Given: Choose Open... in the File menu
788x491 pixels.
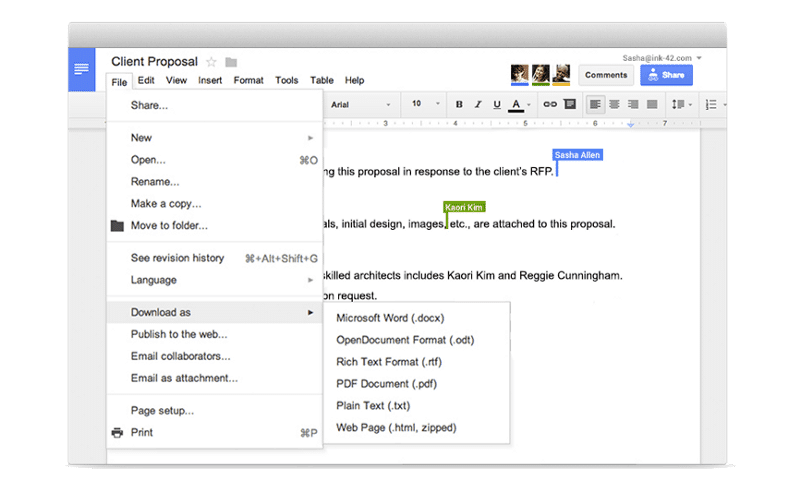Looking at the screenshot, I should [215, 160].
